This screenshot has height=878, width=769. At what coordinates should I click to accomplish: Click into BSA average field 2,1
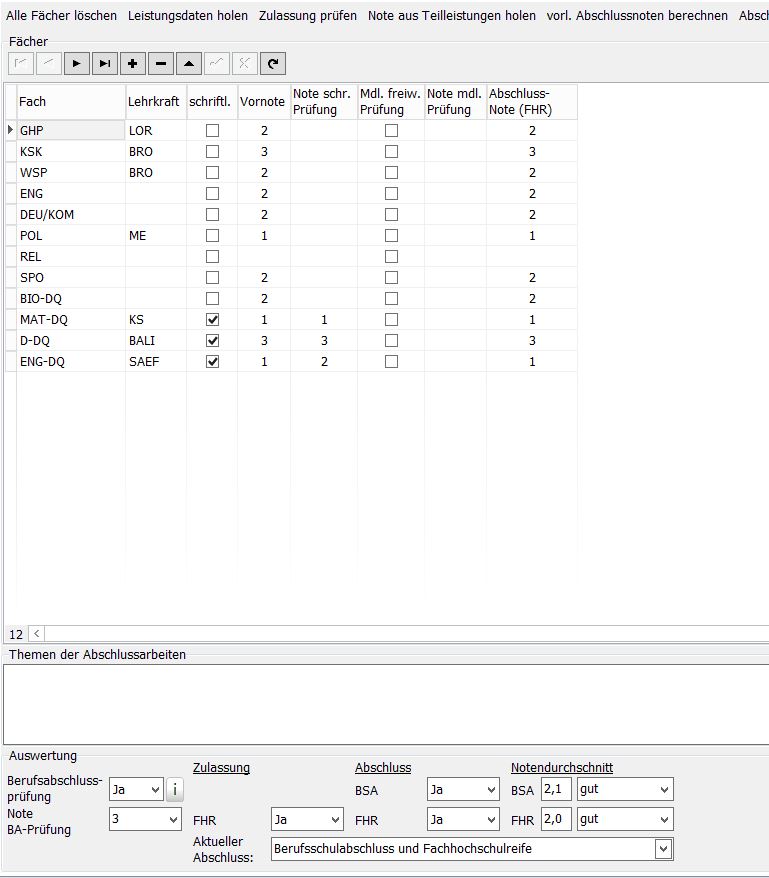click(x=556, y=790)
